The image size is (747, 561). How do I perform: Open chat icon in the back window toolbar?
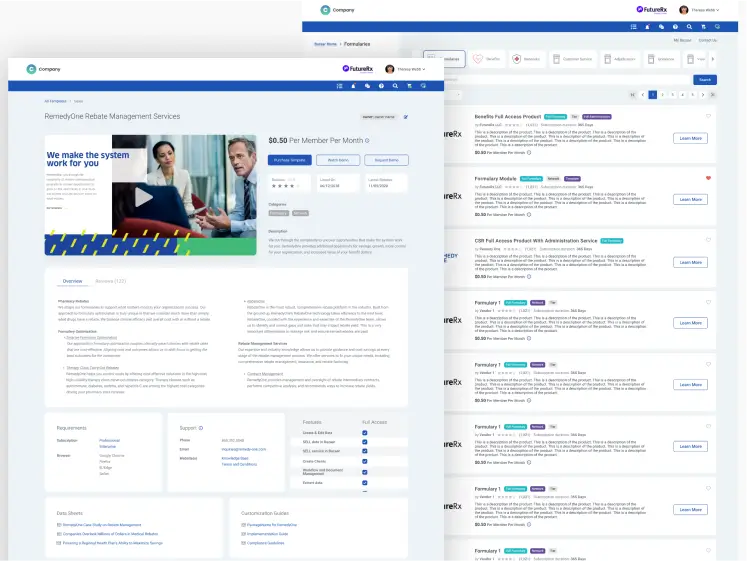click(x=661, y=27)
